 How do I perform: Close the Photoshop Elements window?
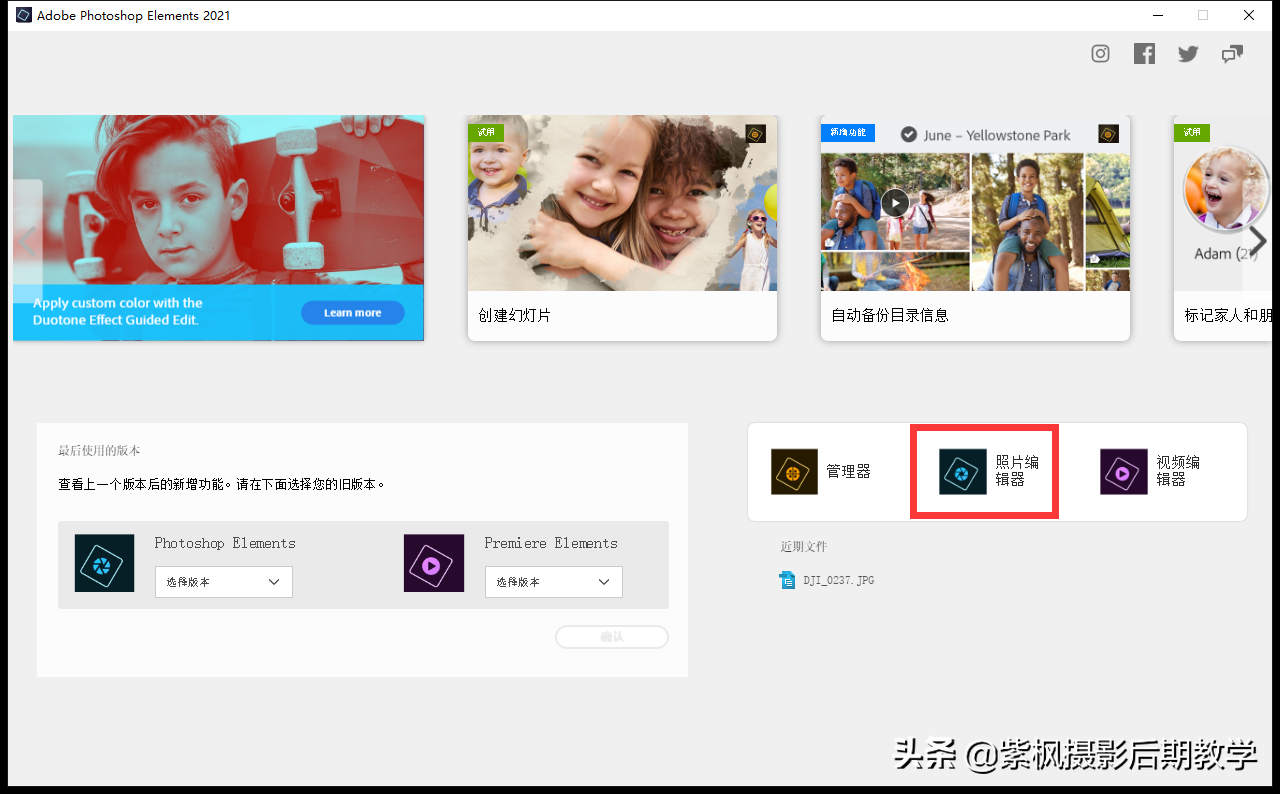click(x=1249, y=15)
